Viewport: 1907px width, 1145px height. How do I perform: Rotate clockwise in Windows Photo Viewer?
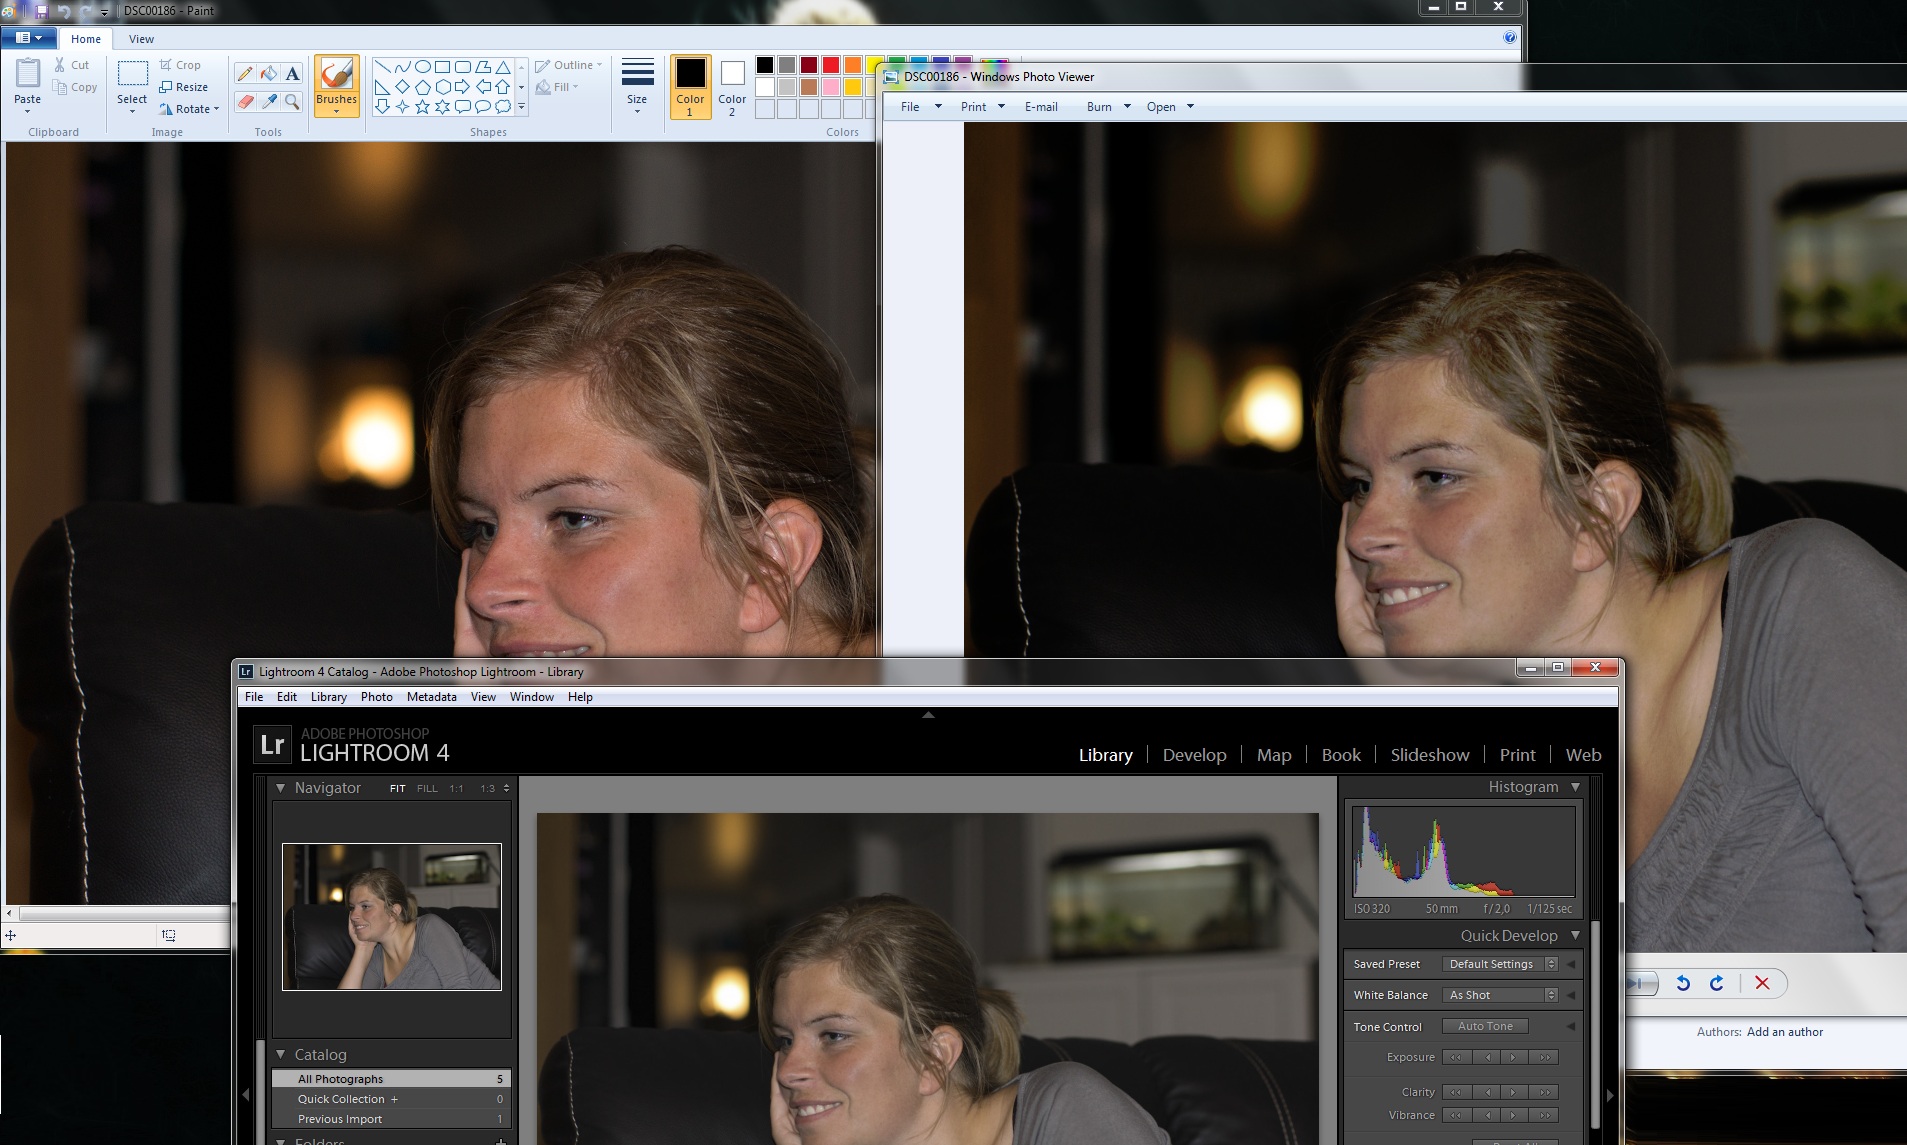[1717, 983]
